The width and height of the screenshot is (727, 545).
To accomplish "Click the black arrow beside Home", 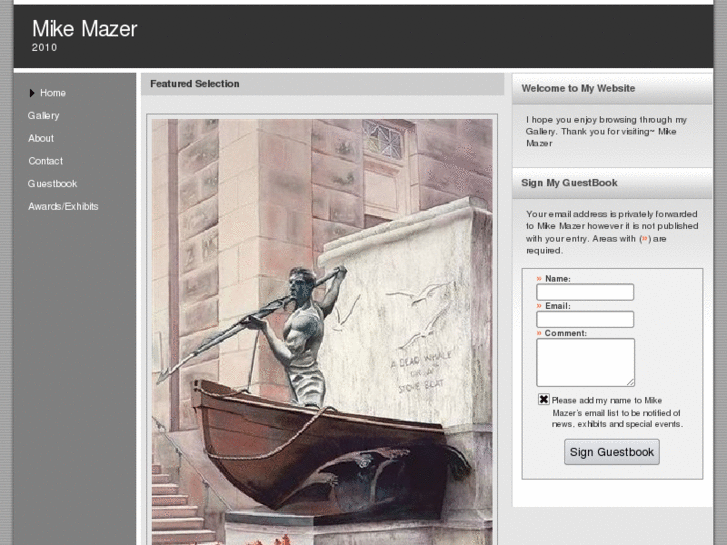I will pyautogui.click(x=32, y=93).
